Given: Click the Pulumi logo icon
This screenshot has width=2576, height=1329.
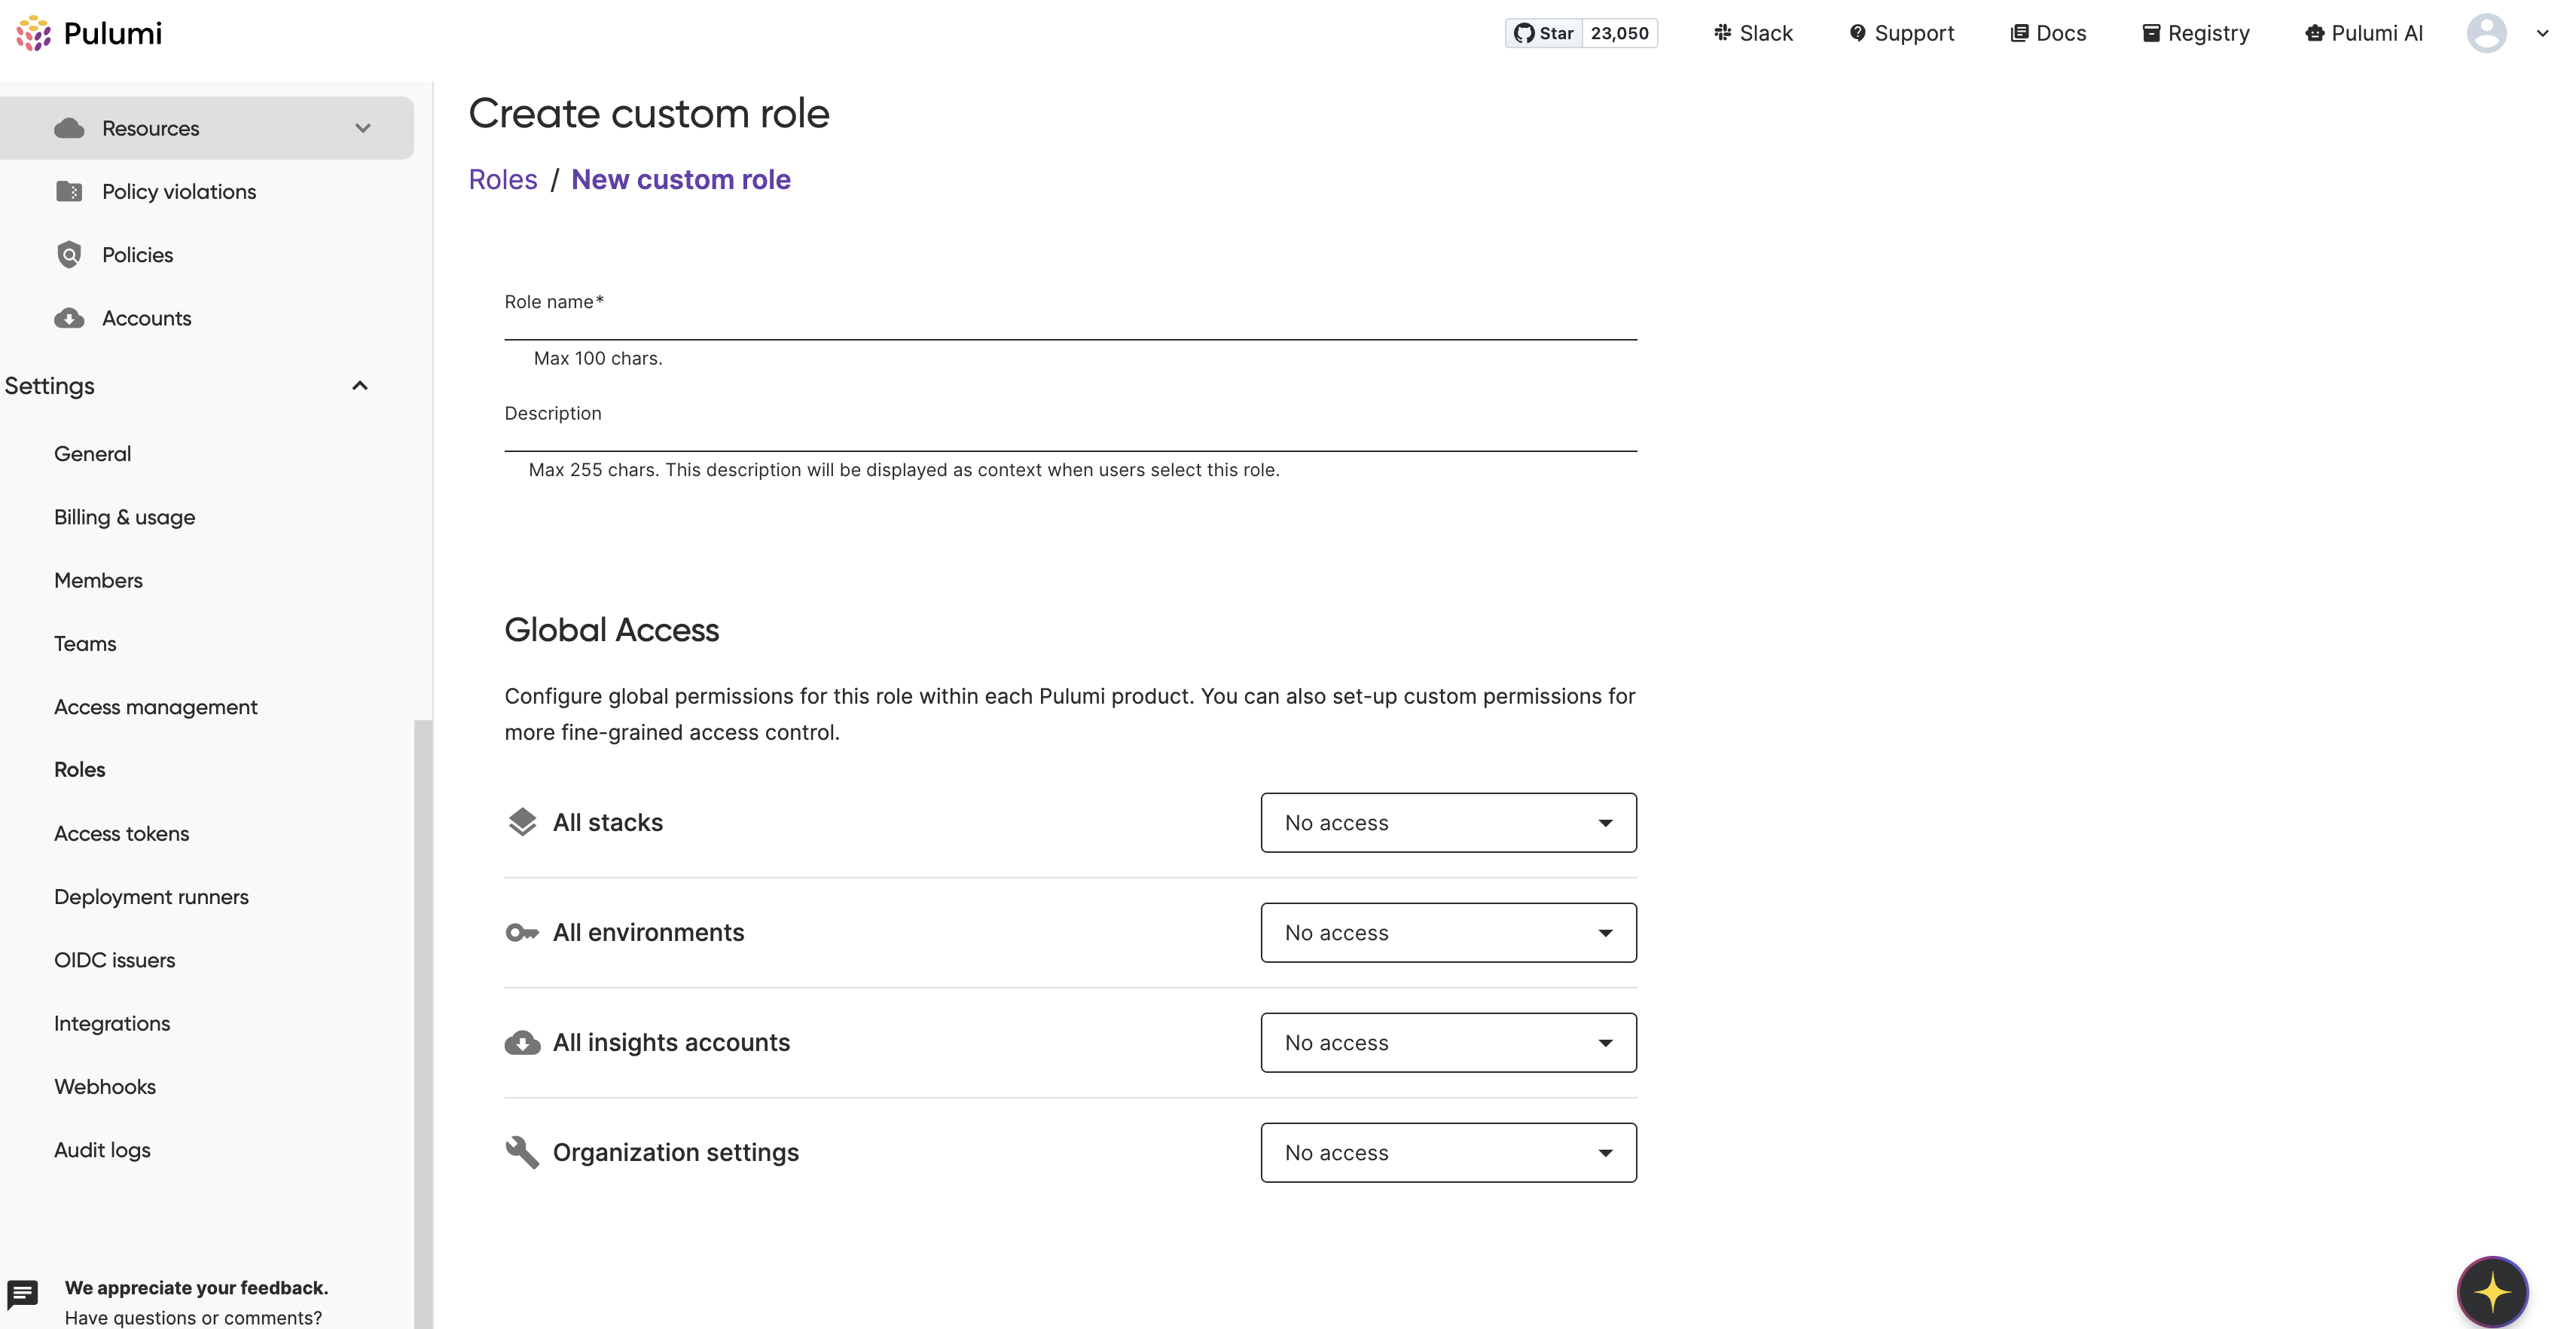Looking at the screenshot, I should (33, 33).
